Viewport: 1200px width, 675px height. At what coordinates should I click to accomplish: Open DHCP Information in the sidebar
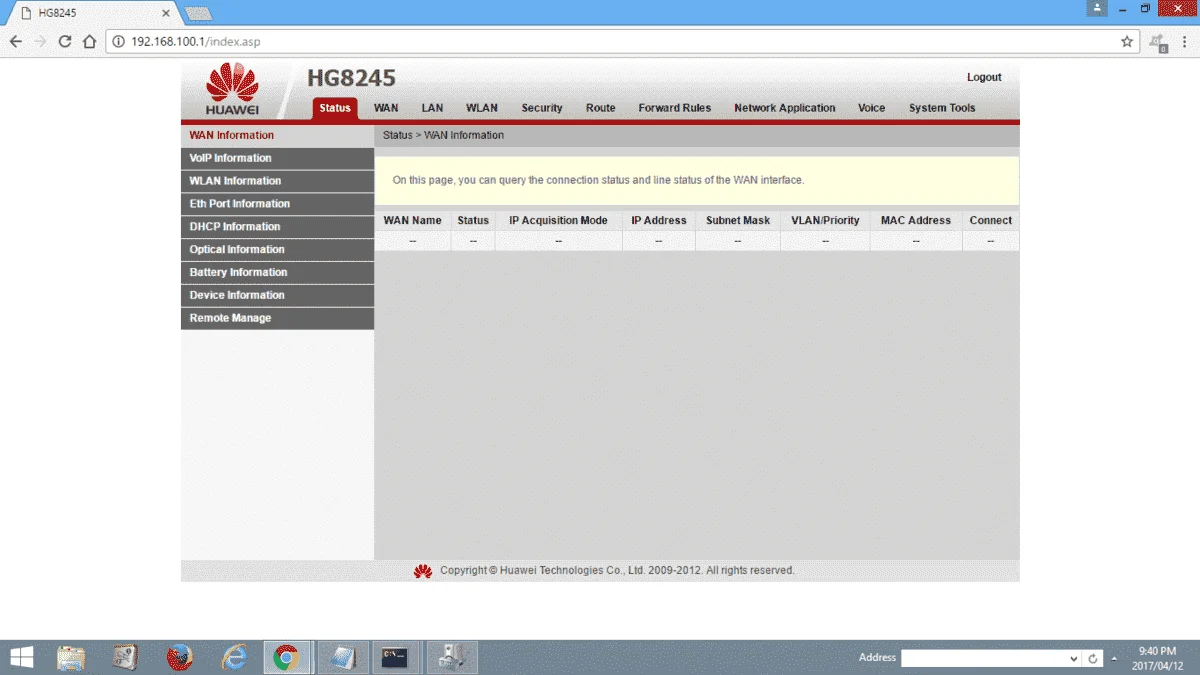click(277, 227)
